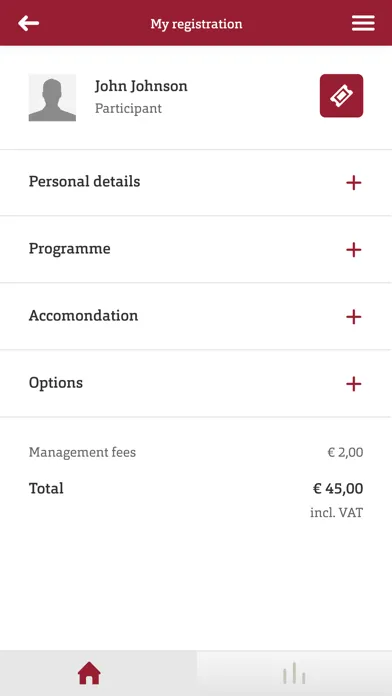Click the Programme section label

point(70,249)
